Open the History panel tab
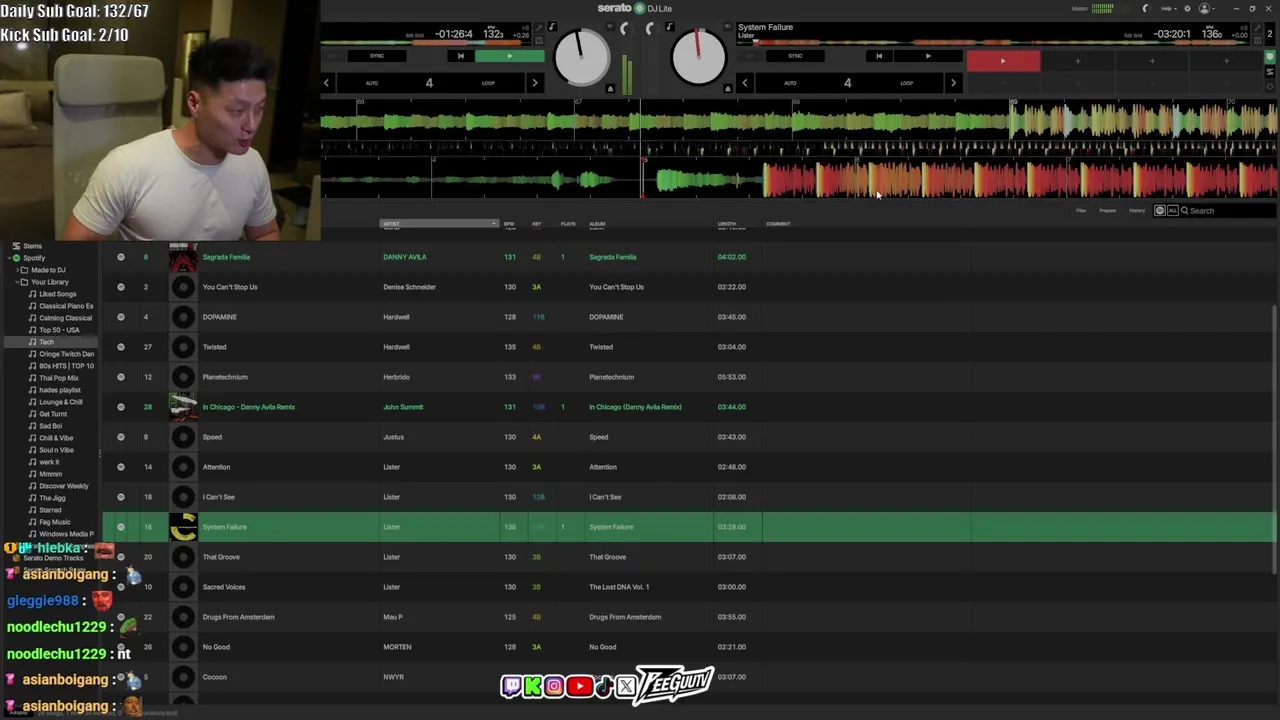The height and width of the screenshot is (720, 1280). click(x=1137, y=211)
